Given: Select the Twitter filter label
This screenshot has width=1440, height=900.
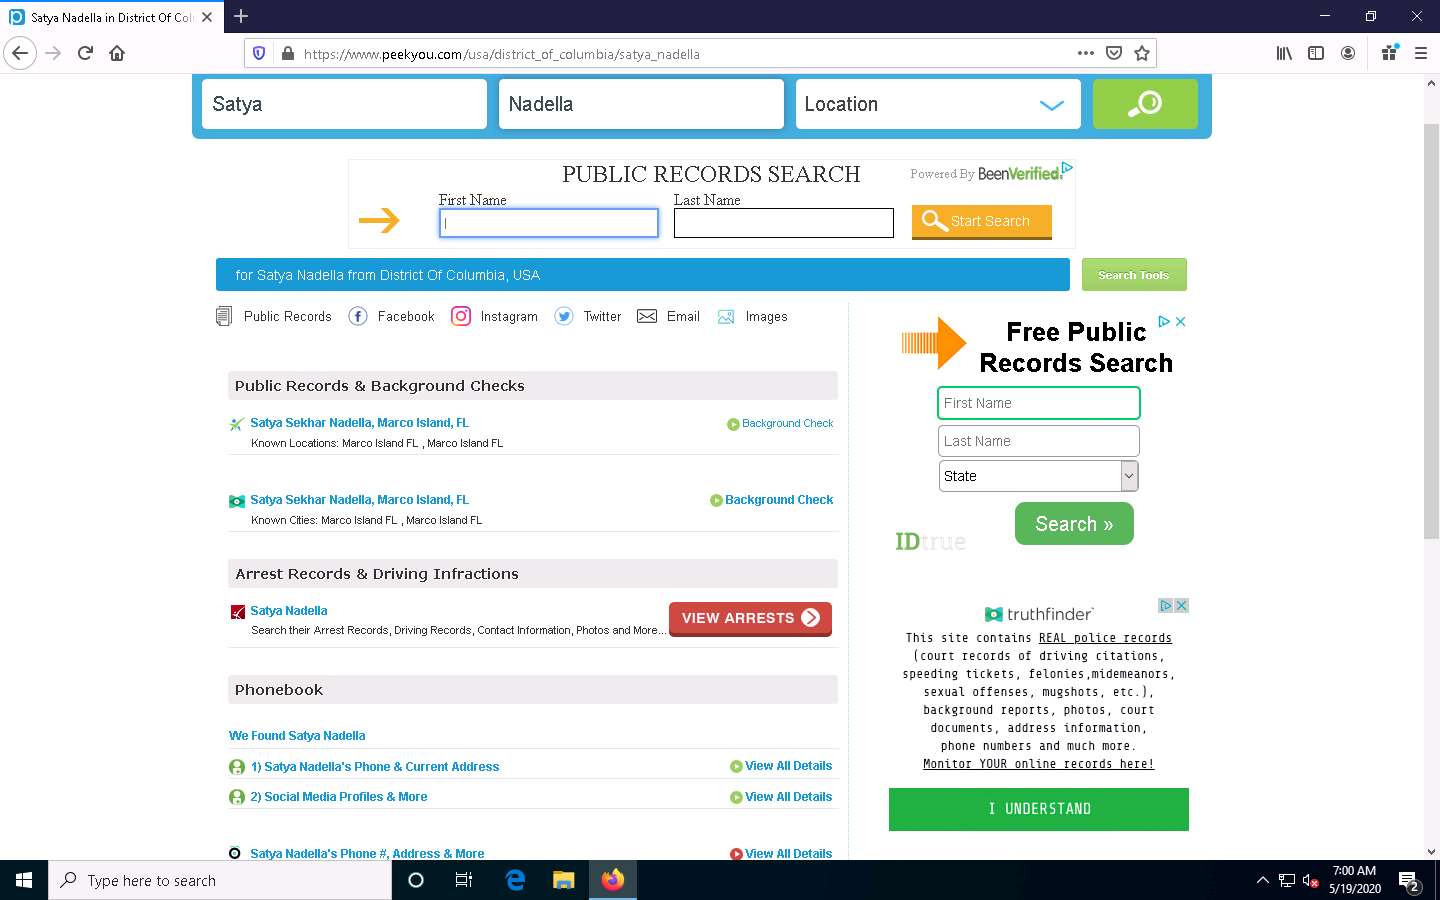Looking at the screenshot, I should pos(602,316).
